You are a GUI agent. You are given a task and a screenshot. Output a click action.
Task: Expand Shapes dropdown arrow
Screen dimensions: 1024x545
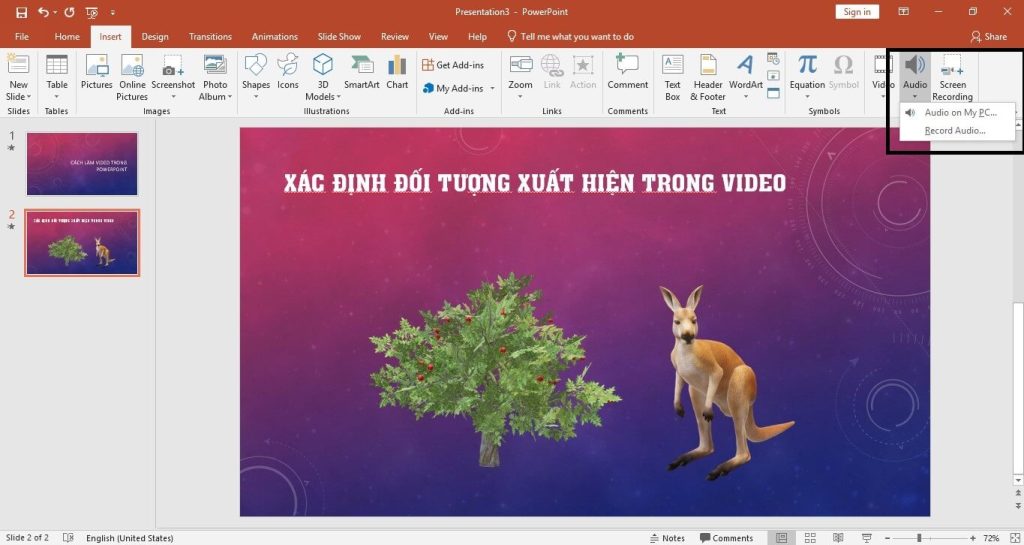click(x=255, y=97)
